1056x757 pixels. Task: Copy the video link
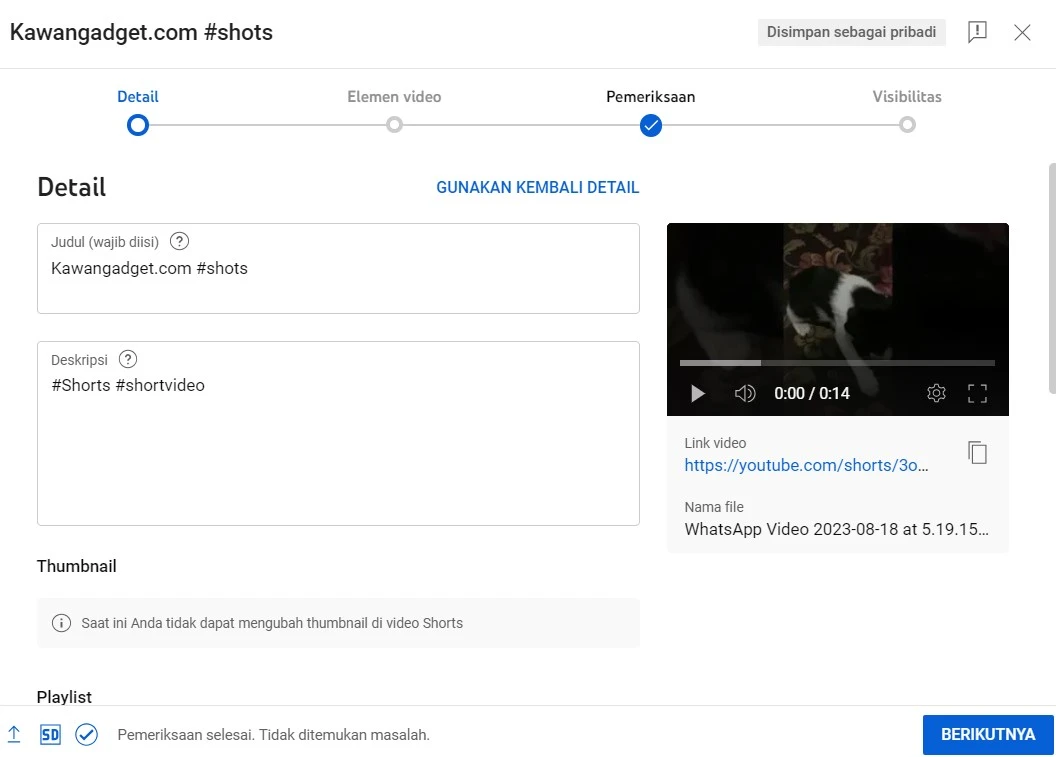pyautogui.click(x=977, y=453)
